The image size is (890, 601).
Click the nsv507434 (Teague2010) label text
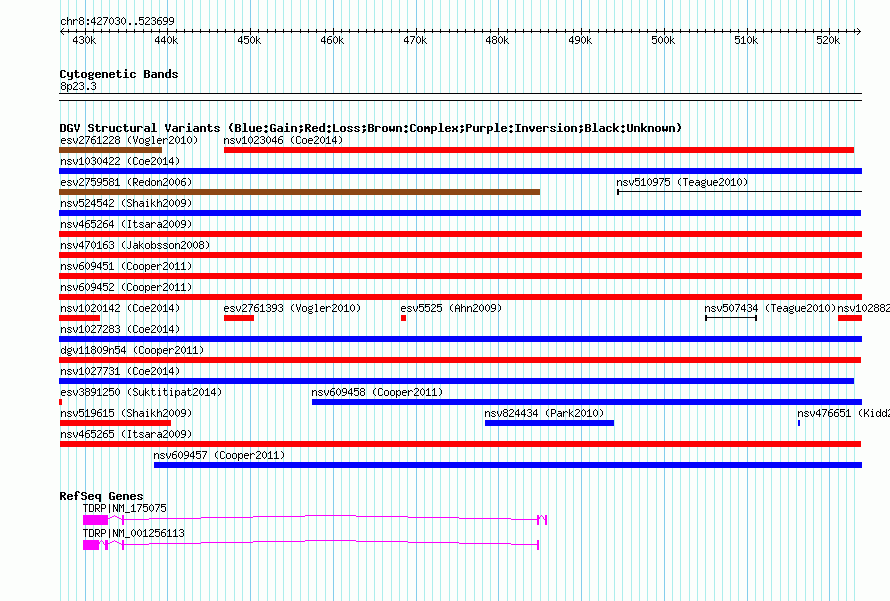pyautogui.click(x=770, y=308)
